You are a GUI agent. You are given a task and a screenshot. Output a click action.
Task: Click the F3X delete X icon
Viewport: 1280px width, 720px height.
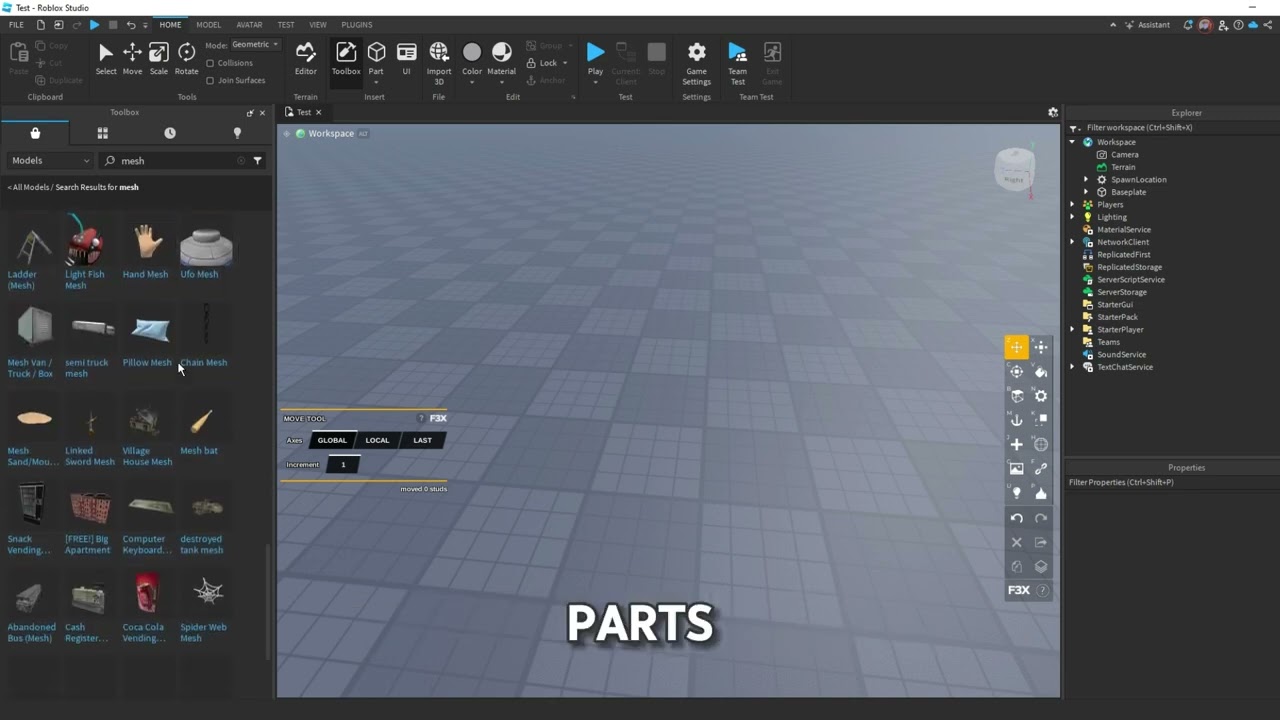[x=1016, y=542]
